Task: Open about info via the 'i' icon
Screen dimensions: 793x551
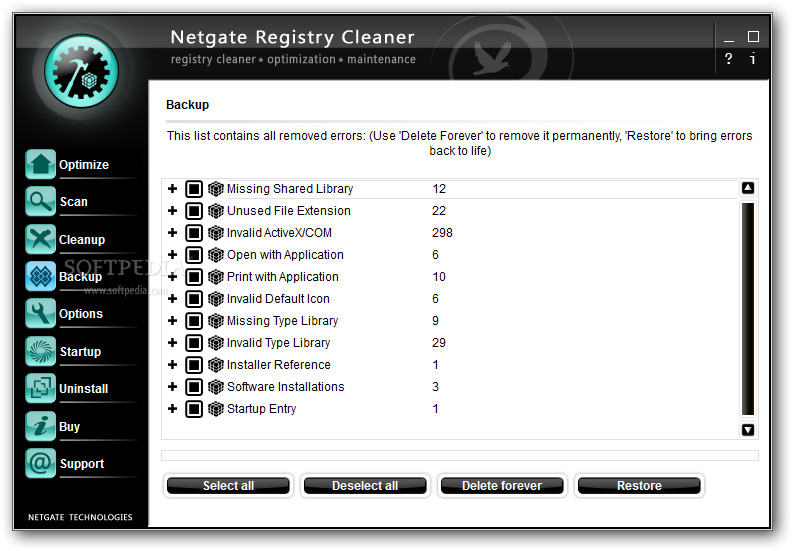Action: tap(753, 59)
